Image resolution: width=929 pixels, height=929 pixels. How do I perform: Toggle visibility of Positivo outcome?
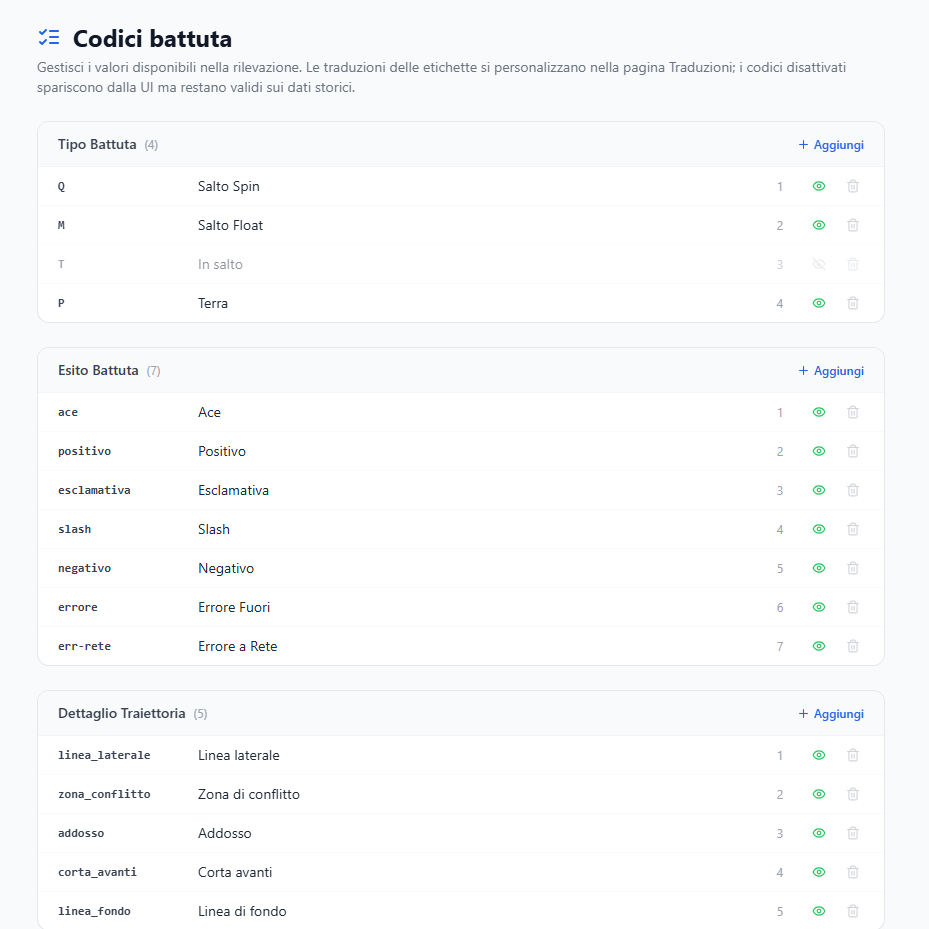(819, 451)
